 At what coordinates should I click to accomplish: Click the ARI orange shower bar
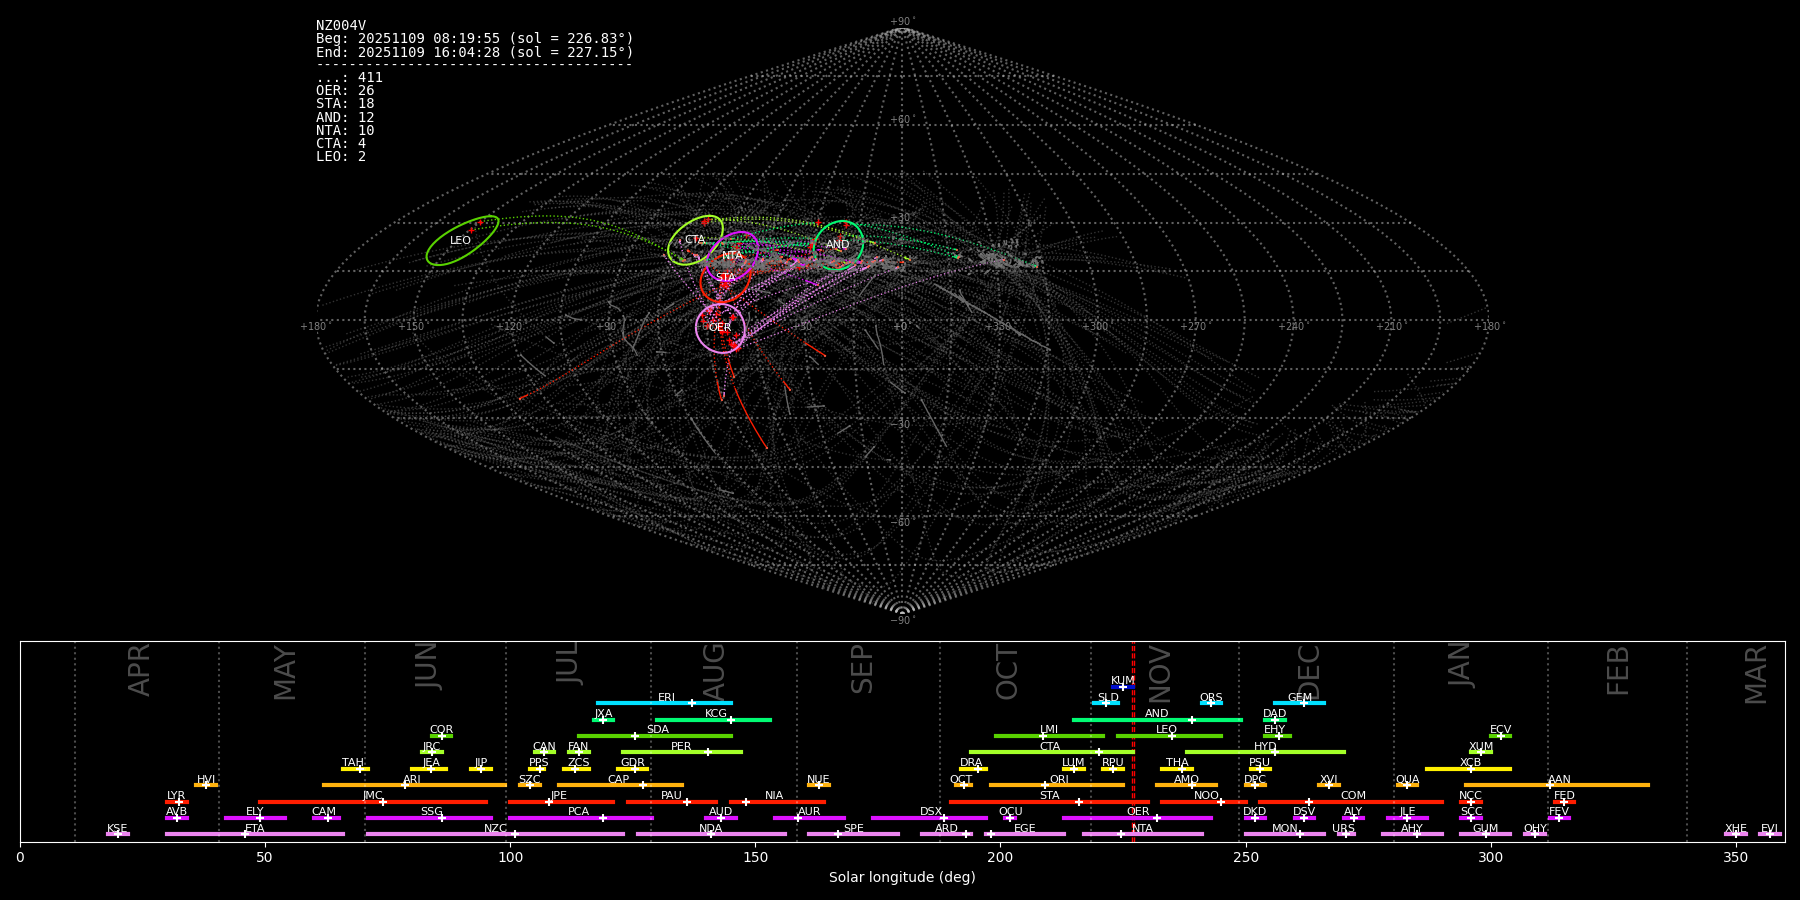pos(414,785)
